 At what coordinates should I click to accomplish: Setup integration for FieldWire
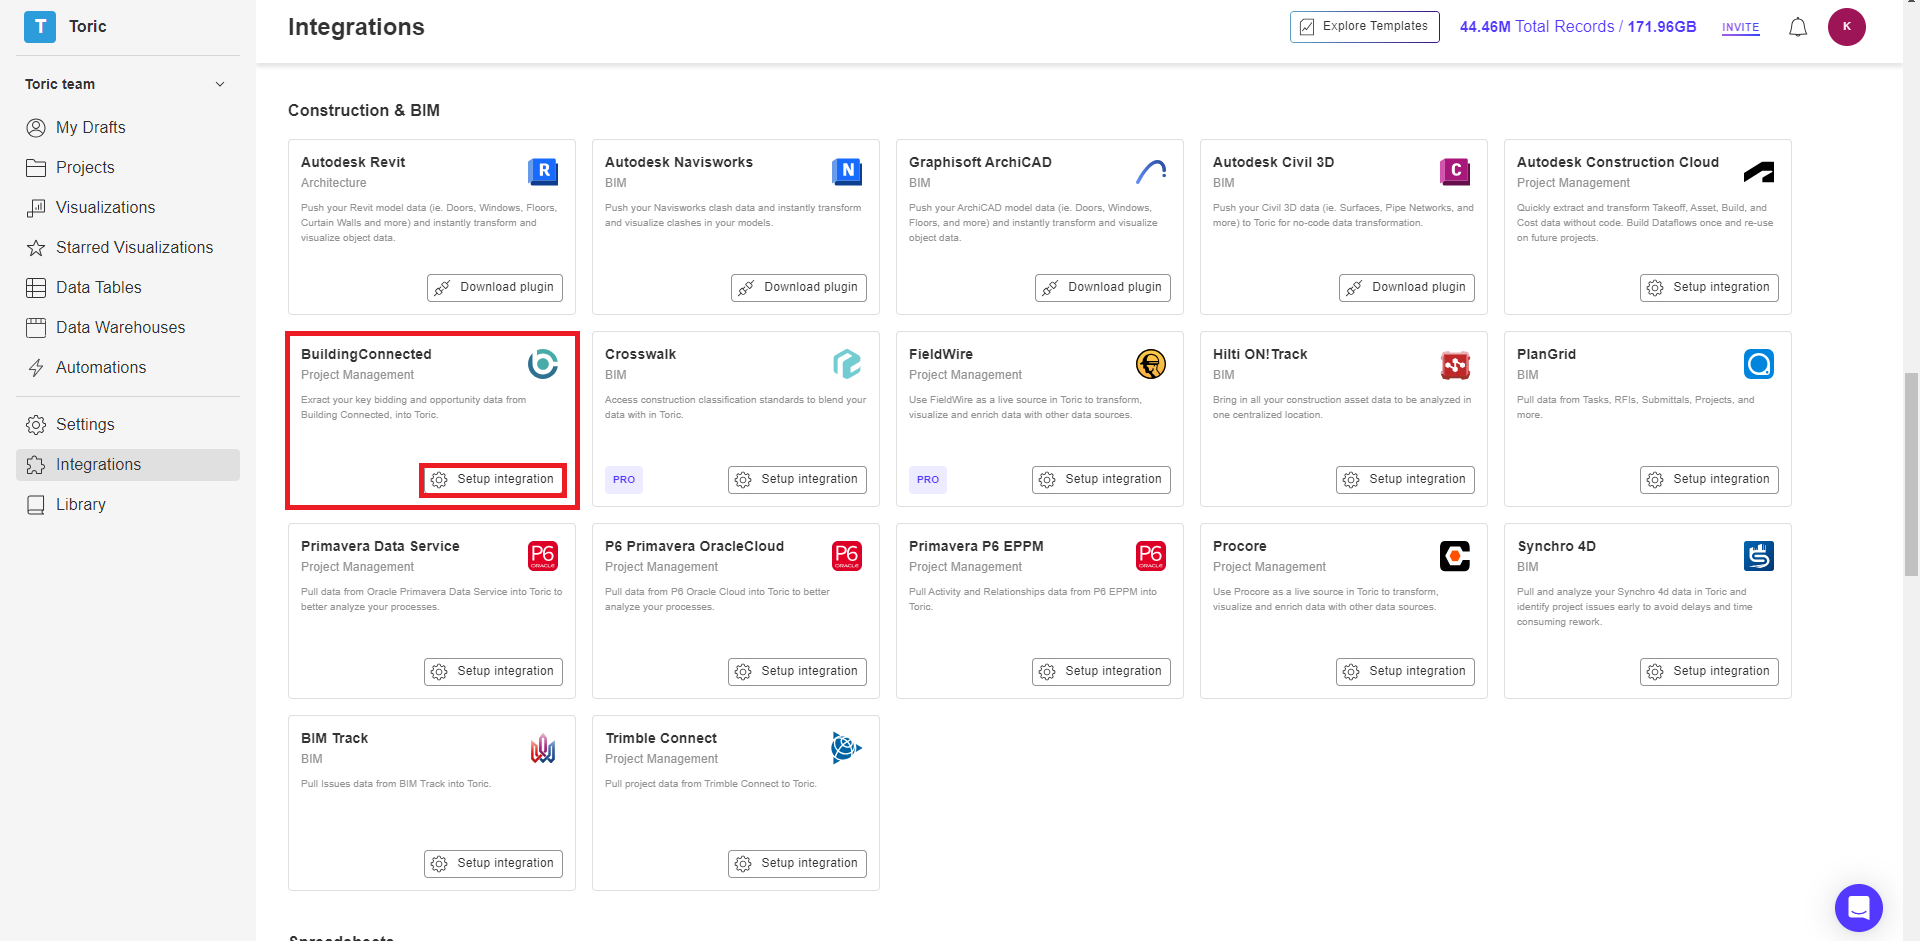1101,479
